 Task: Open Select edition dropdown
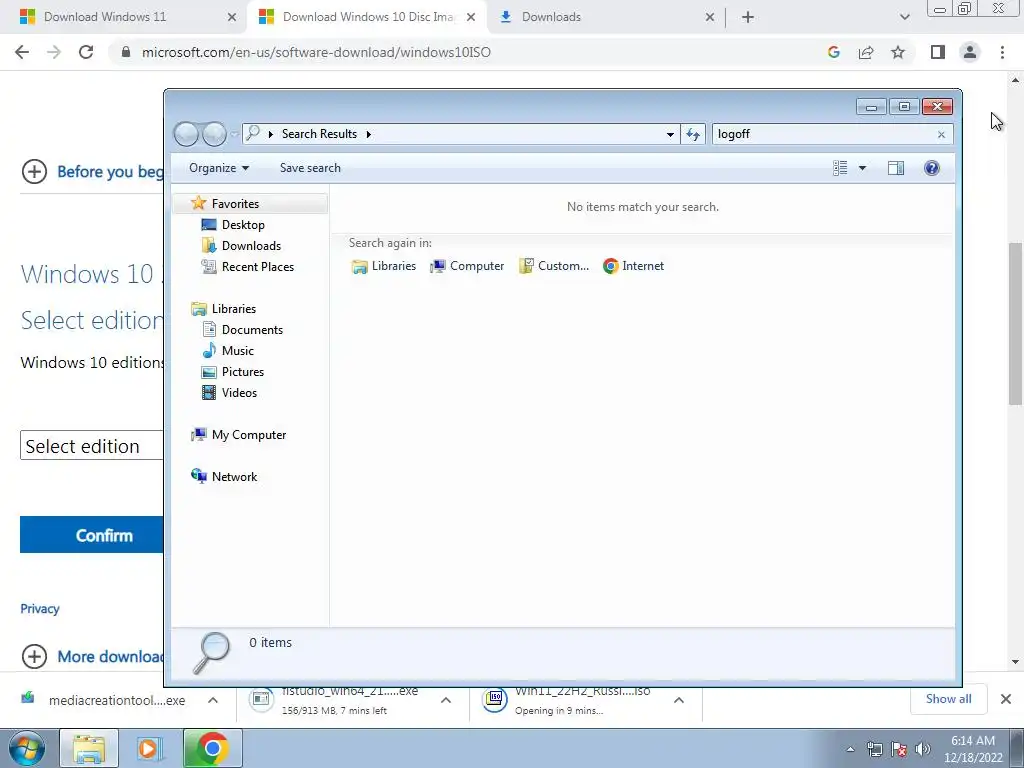click(x=91, y=445)
